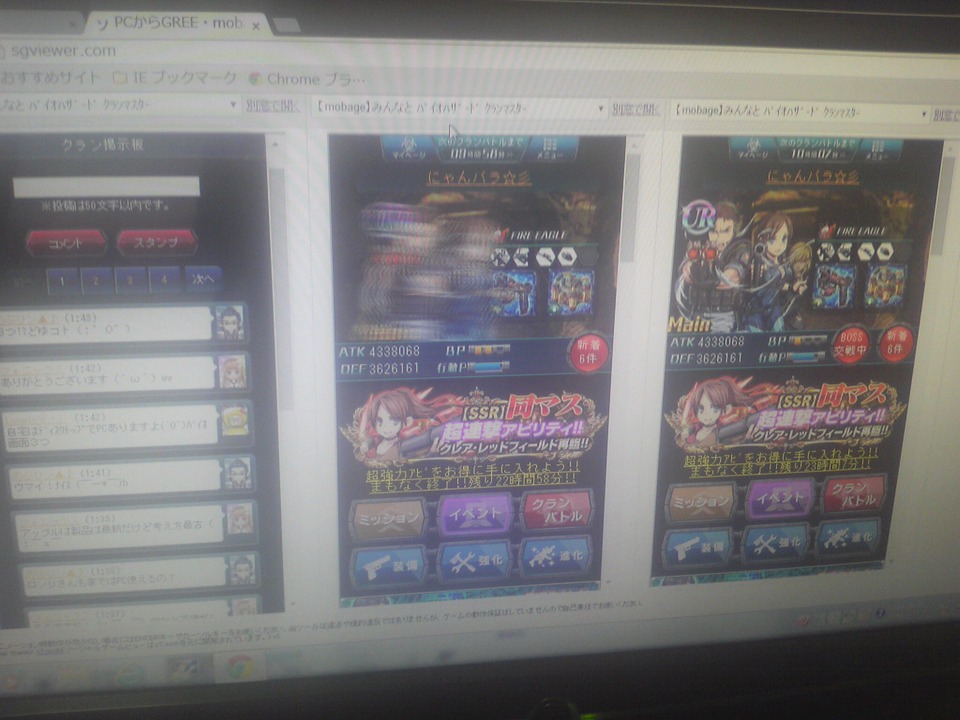The width and height of the screenshot is (960, 720).
Task: Open クランバトル in the middle pane
Action: tap(557, 508)
